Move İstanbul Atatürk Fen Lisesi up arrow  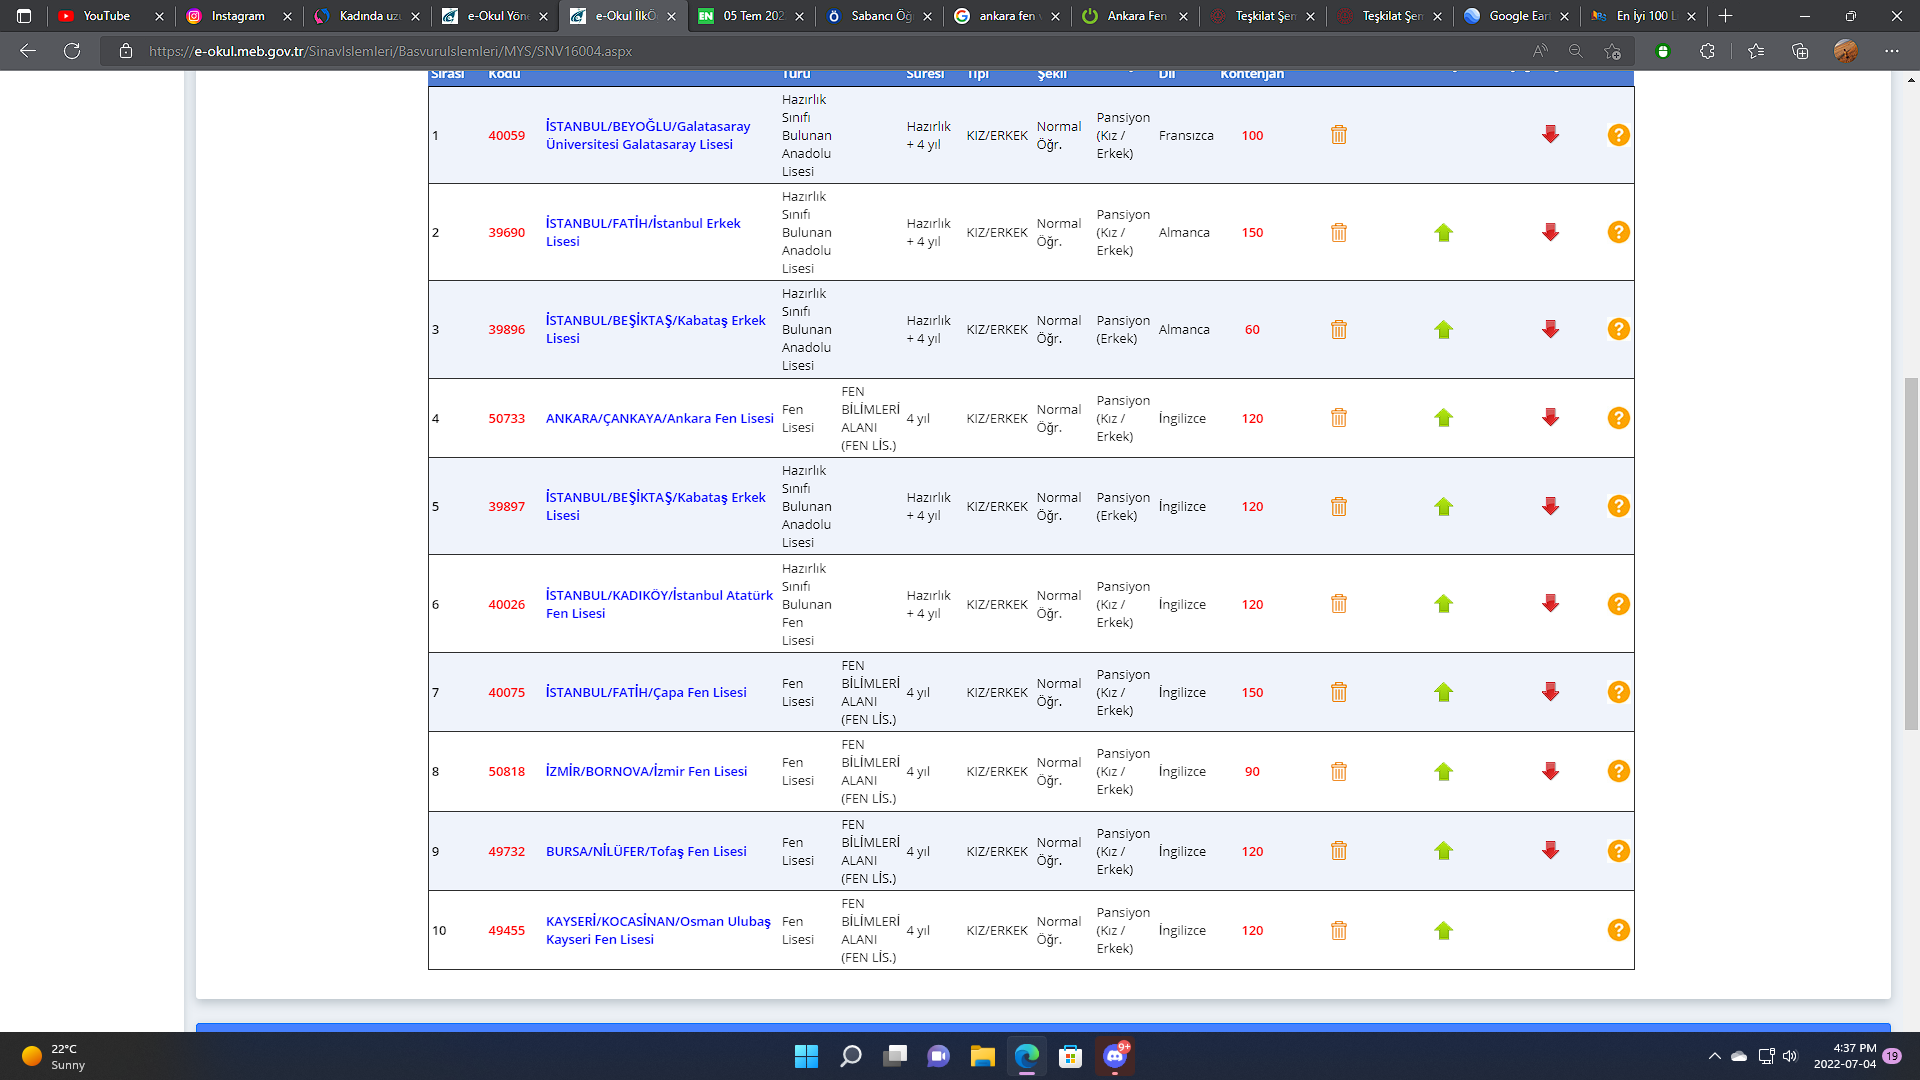(1443, 604)
